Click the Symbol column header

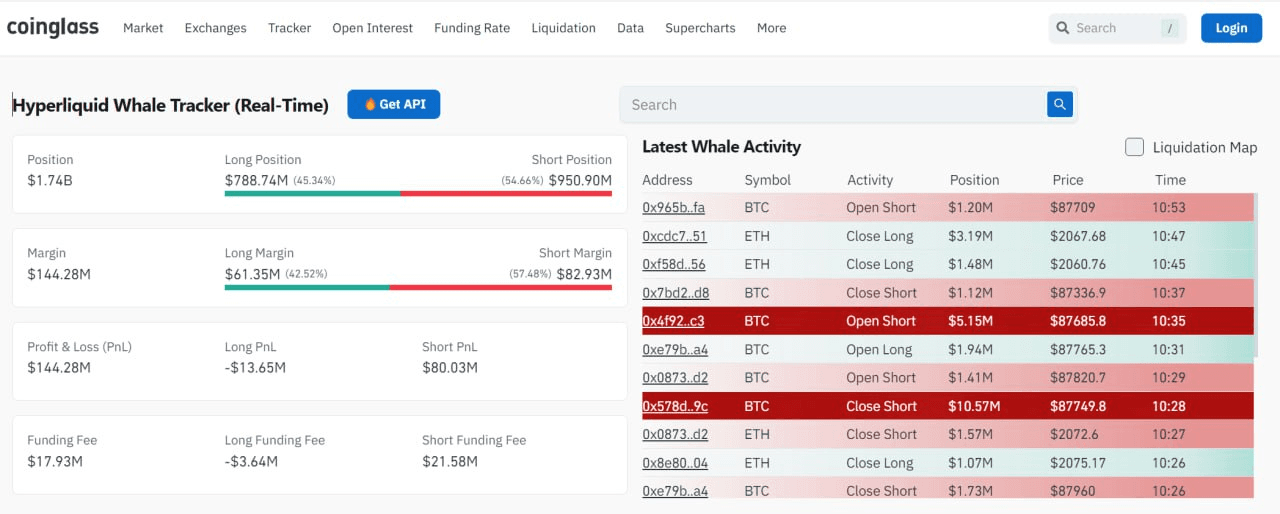[767, 180]
